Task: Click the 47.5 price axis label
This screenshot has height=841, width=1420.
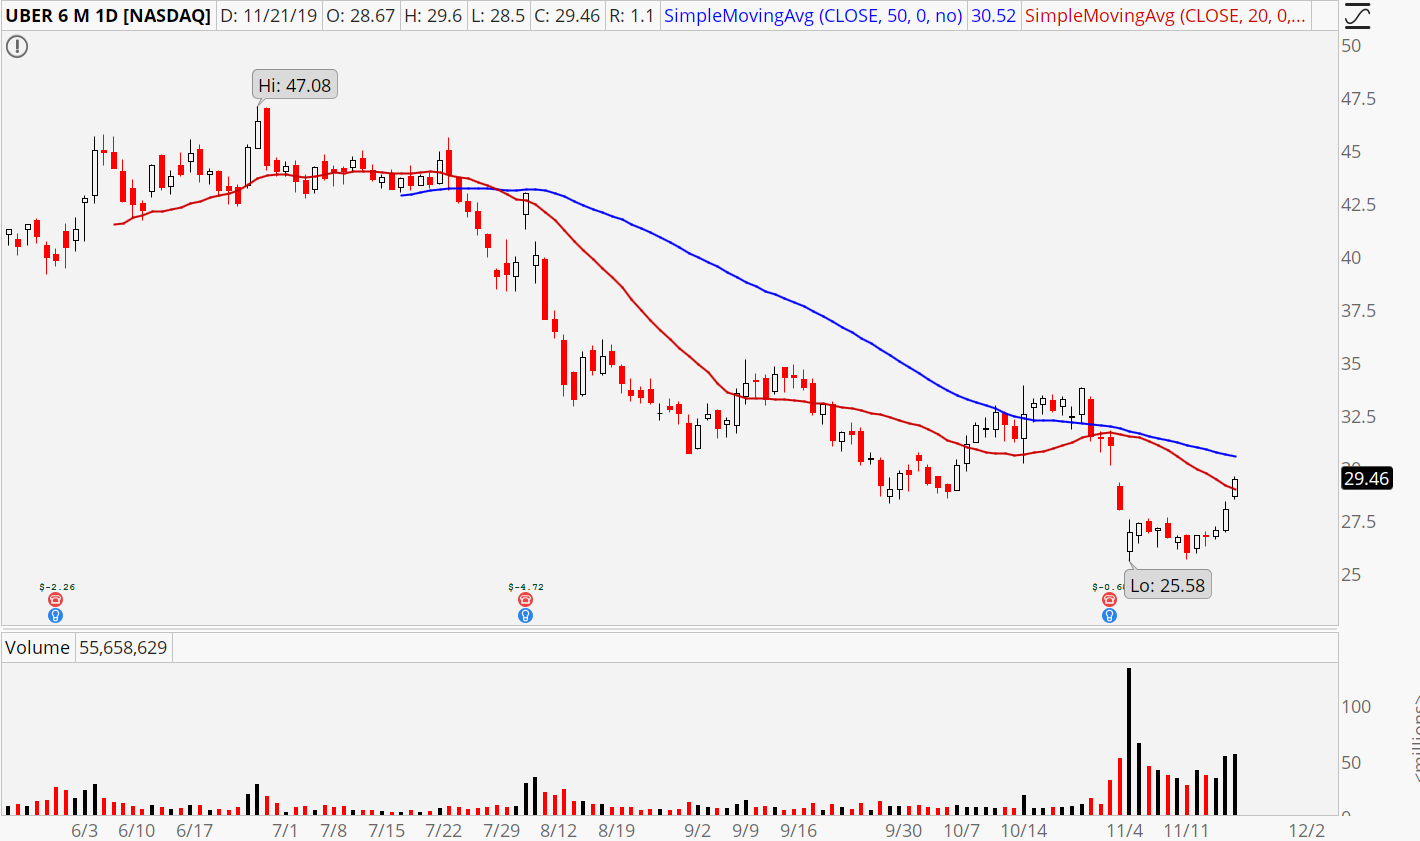Action: click(1358, 99)
